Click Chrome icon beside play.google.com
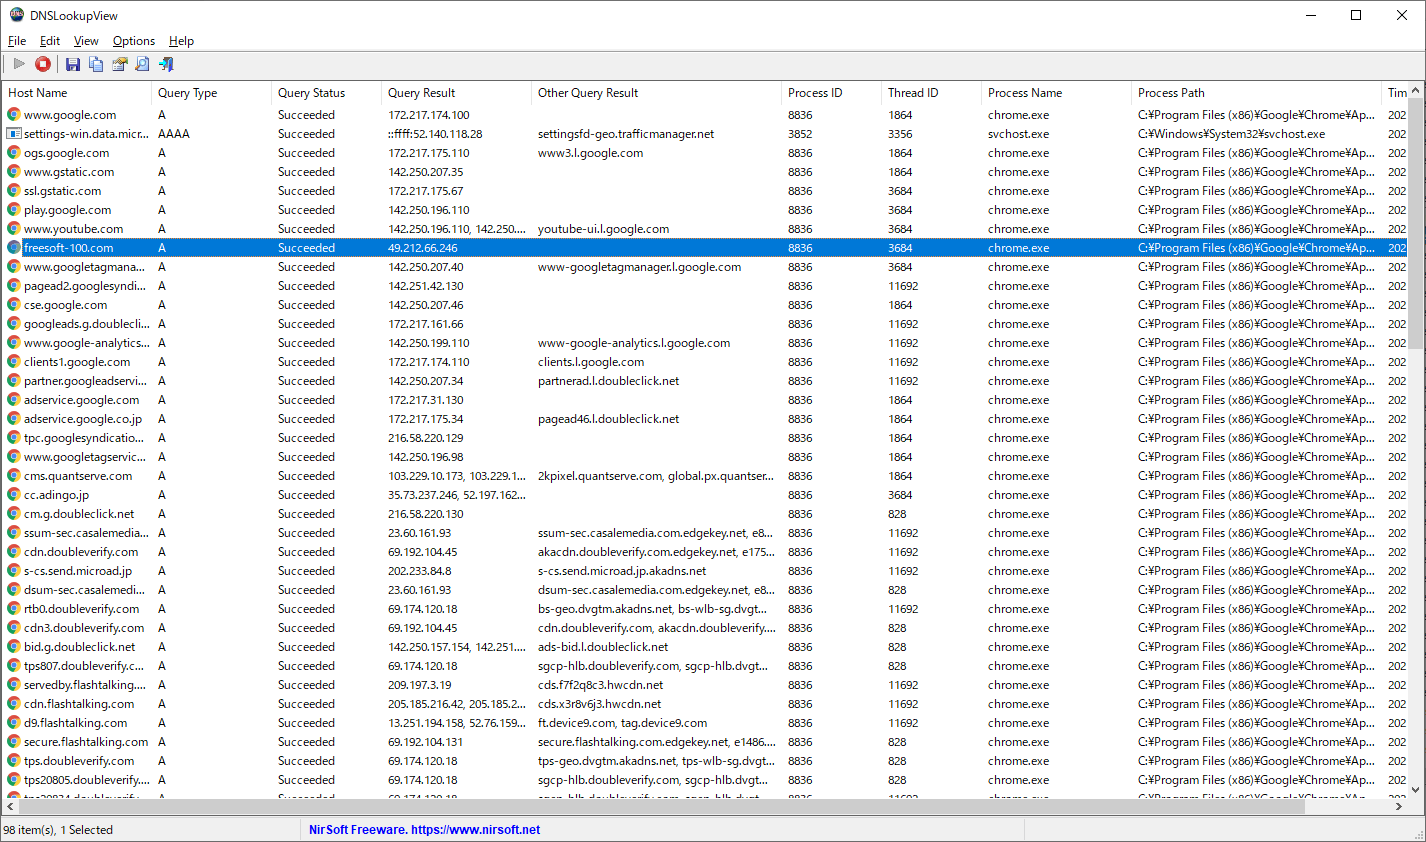The height and width of the screenshot is (842, 1426). (x=14, y=210)
